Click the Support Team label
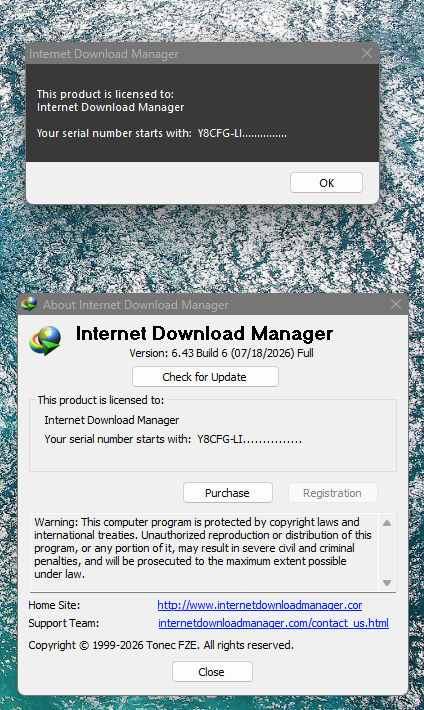Image resolution: width=424 pixels, height=710 pixels. tap(63, 623)
